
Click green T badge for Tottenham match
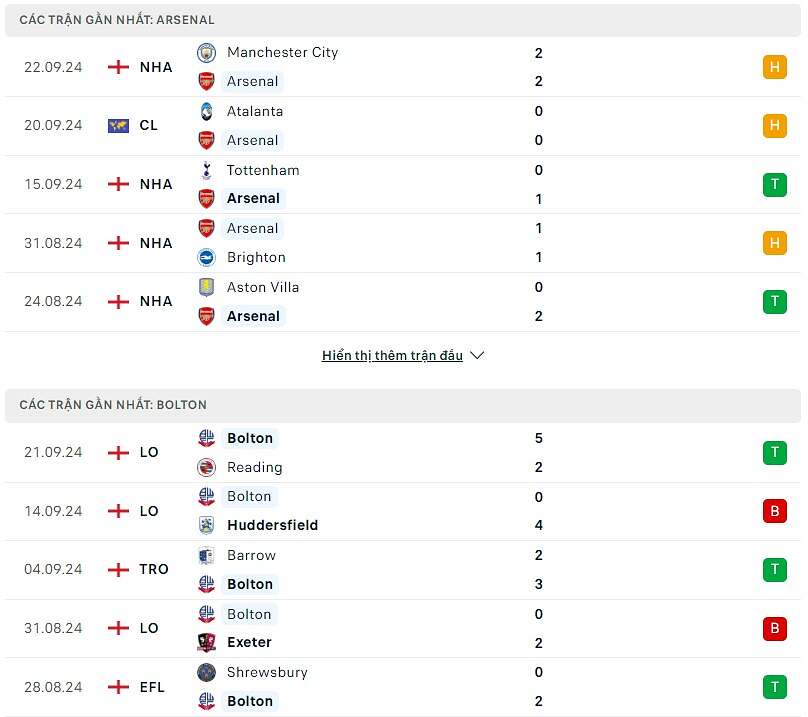tap(774, 185)
